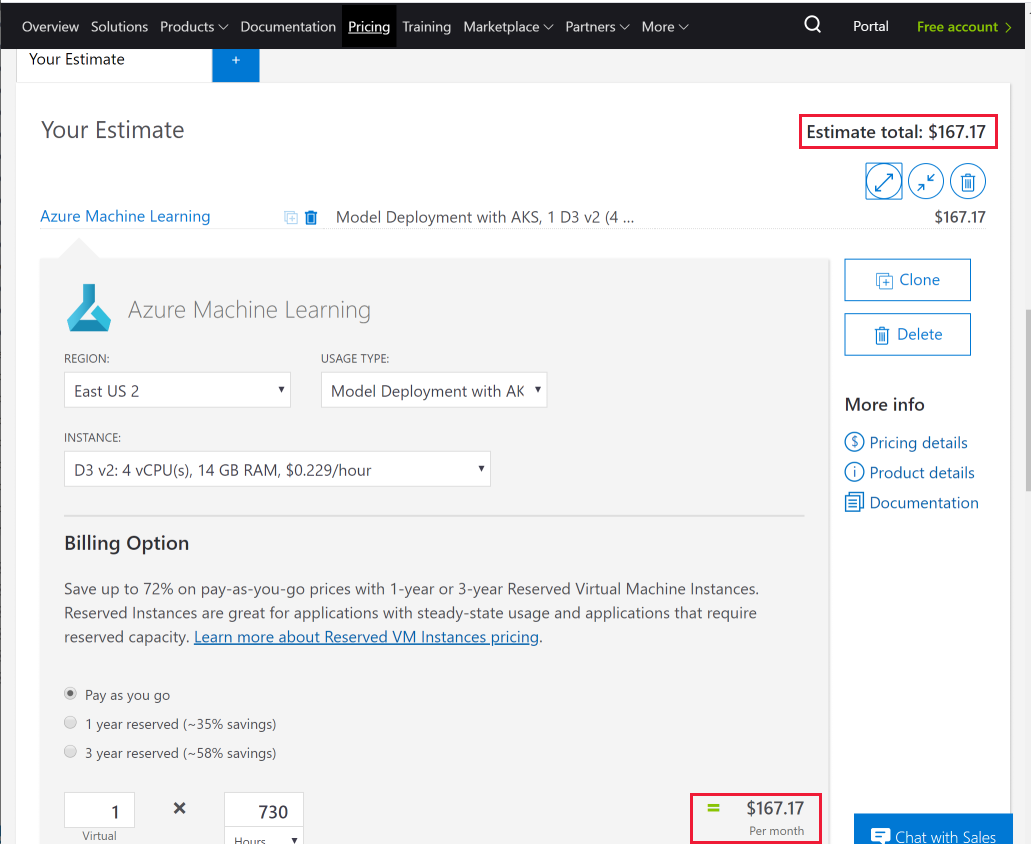Screen dimensions: 1031x844
Task: Click the small clone icon beside Azure Machine Learning
Action: click(x=290, y=217)
